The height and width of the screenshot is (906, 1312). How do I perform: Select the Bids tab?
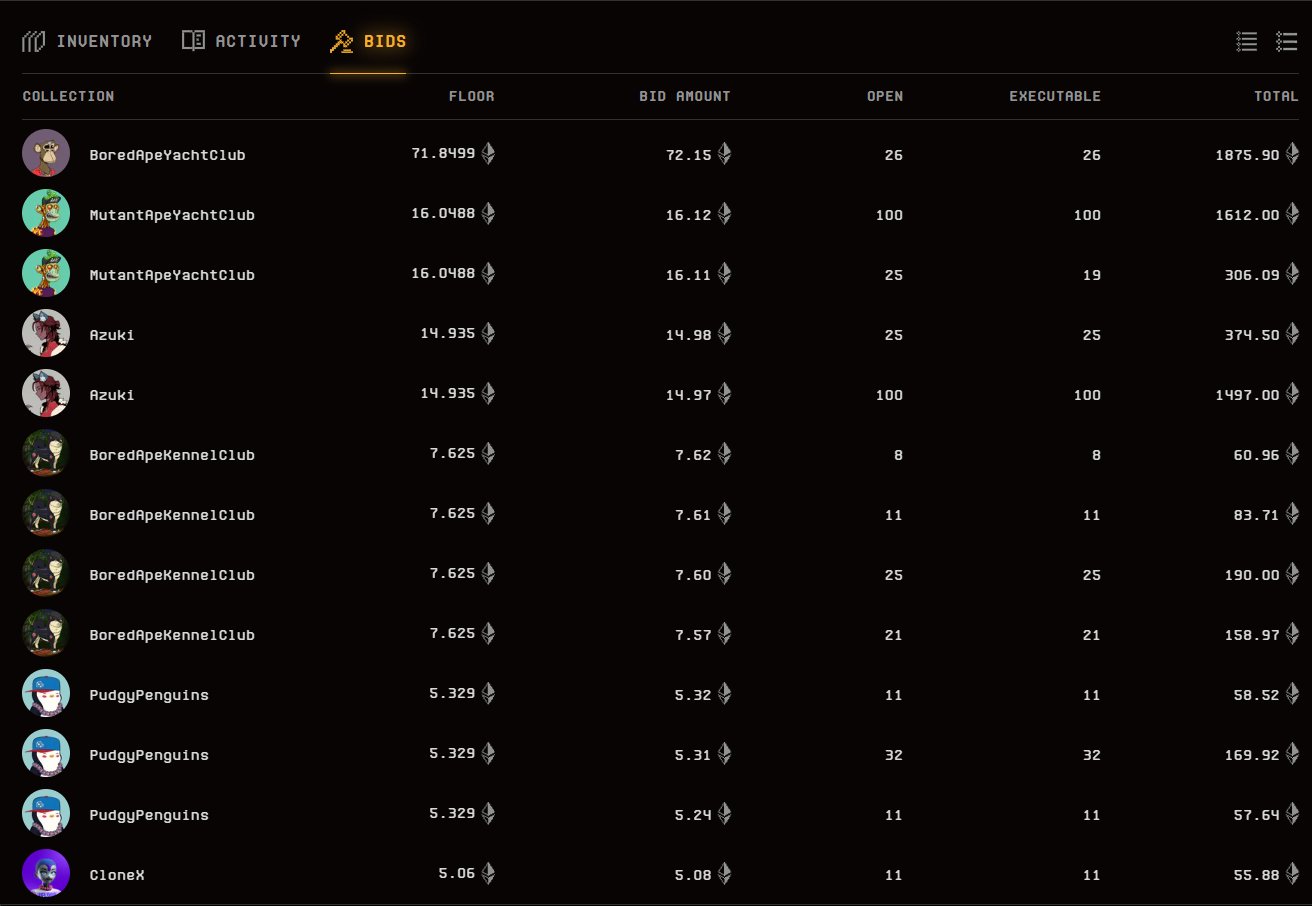[x=368, y=42]
